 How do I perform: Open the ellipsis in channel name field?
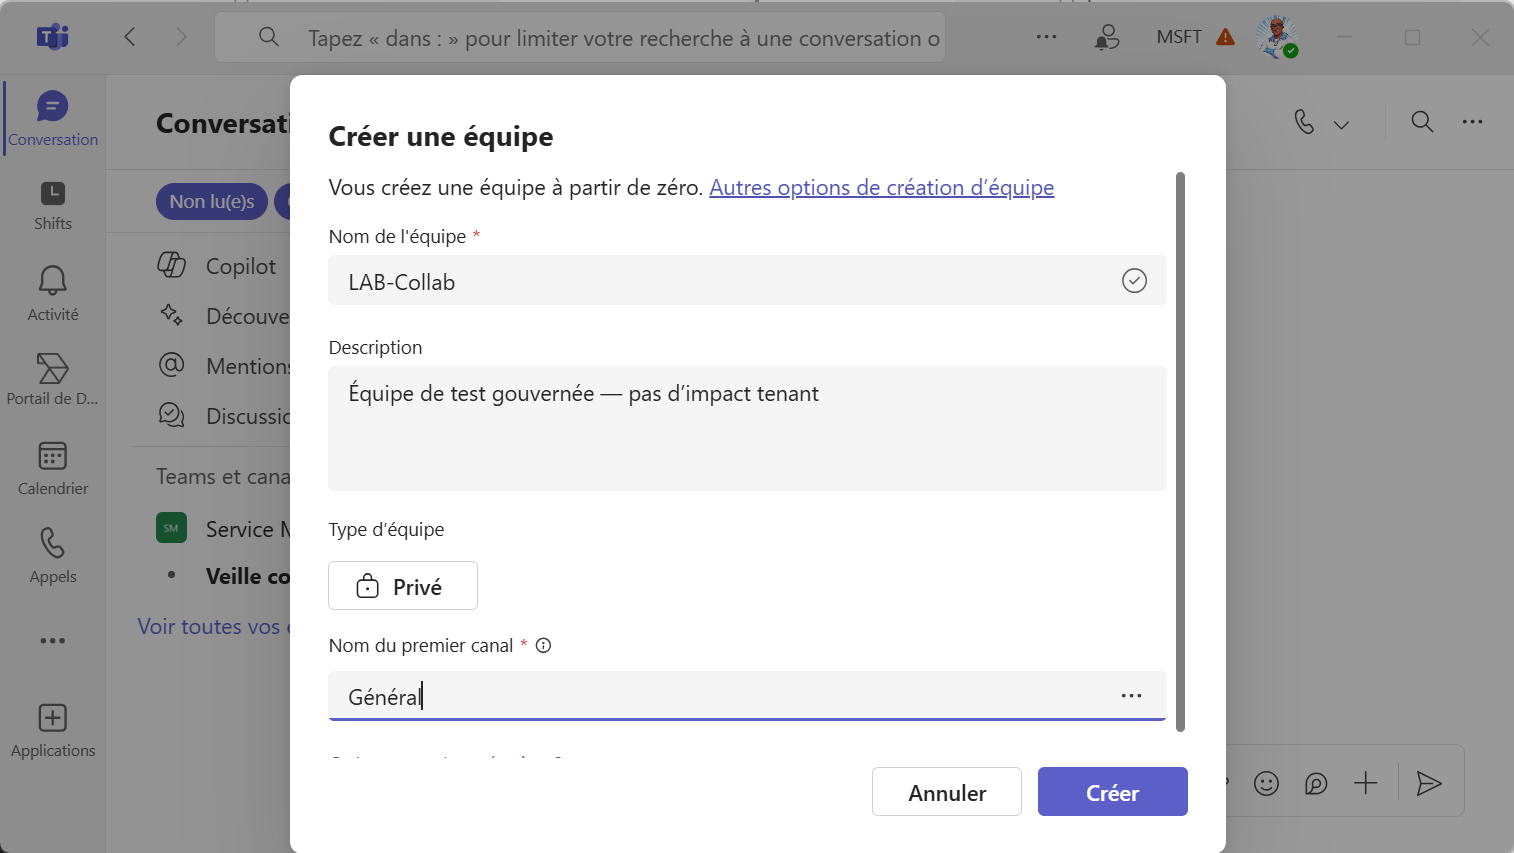coord(1131,696)
